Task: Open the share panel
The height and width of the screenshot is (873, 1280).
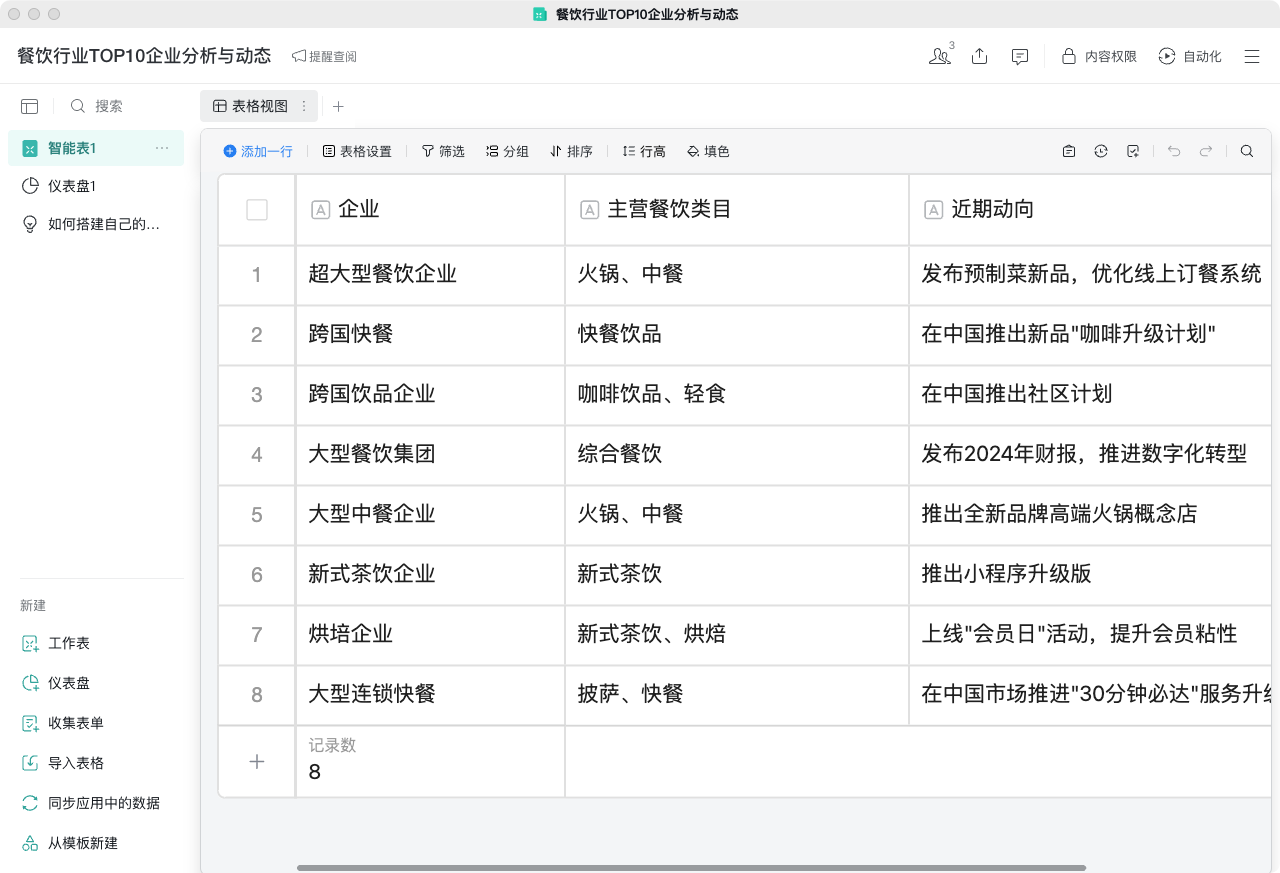Action: pos(979,57)
